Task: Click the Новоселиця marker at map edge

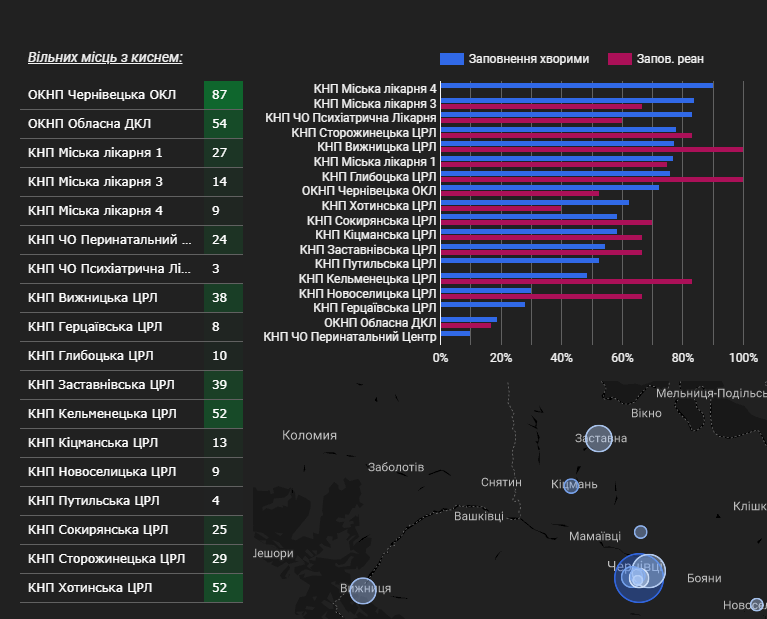Action: (757, 604)
